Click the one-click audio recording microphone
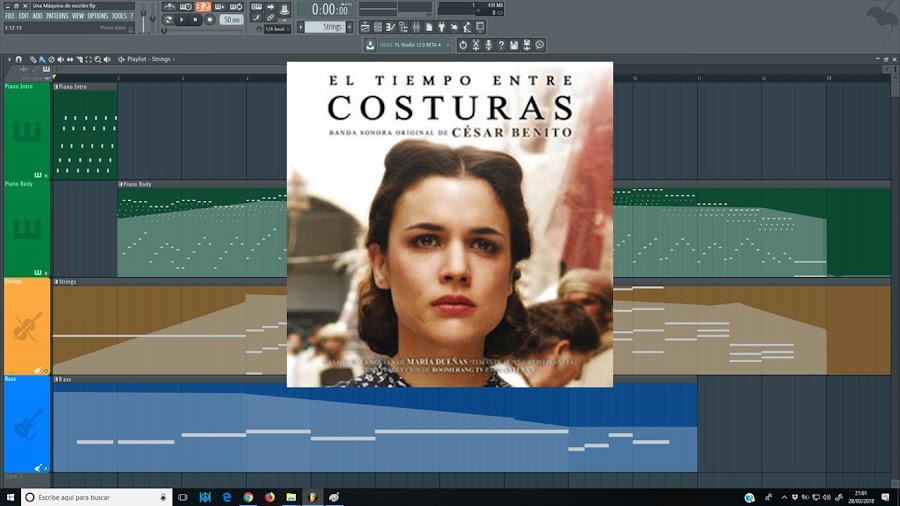The width and height of the screenshot is (900, 506). click(488, 45)
